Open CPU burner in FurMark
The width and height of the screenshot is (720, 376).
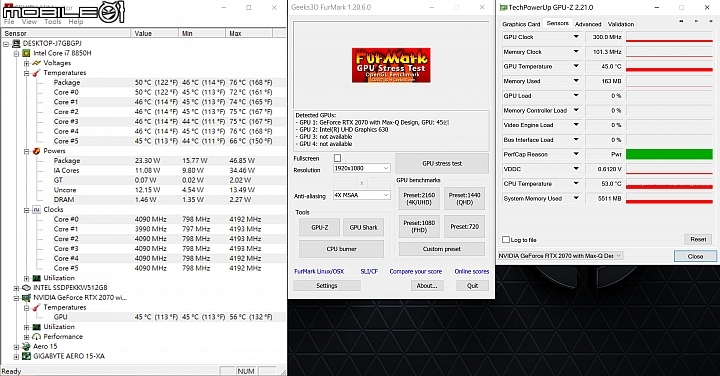pyautogui.click(x=341, y=249)
